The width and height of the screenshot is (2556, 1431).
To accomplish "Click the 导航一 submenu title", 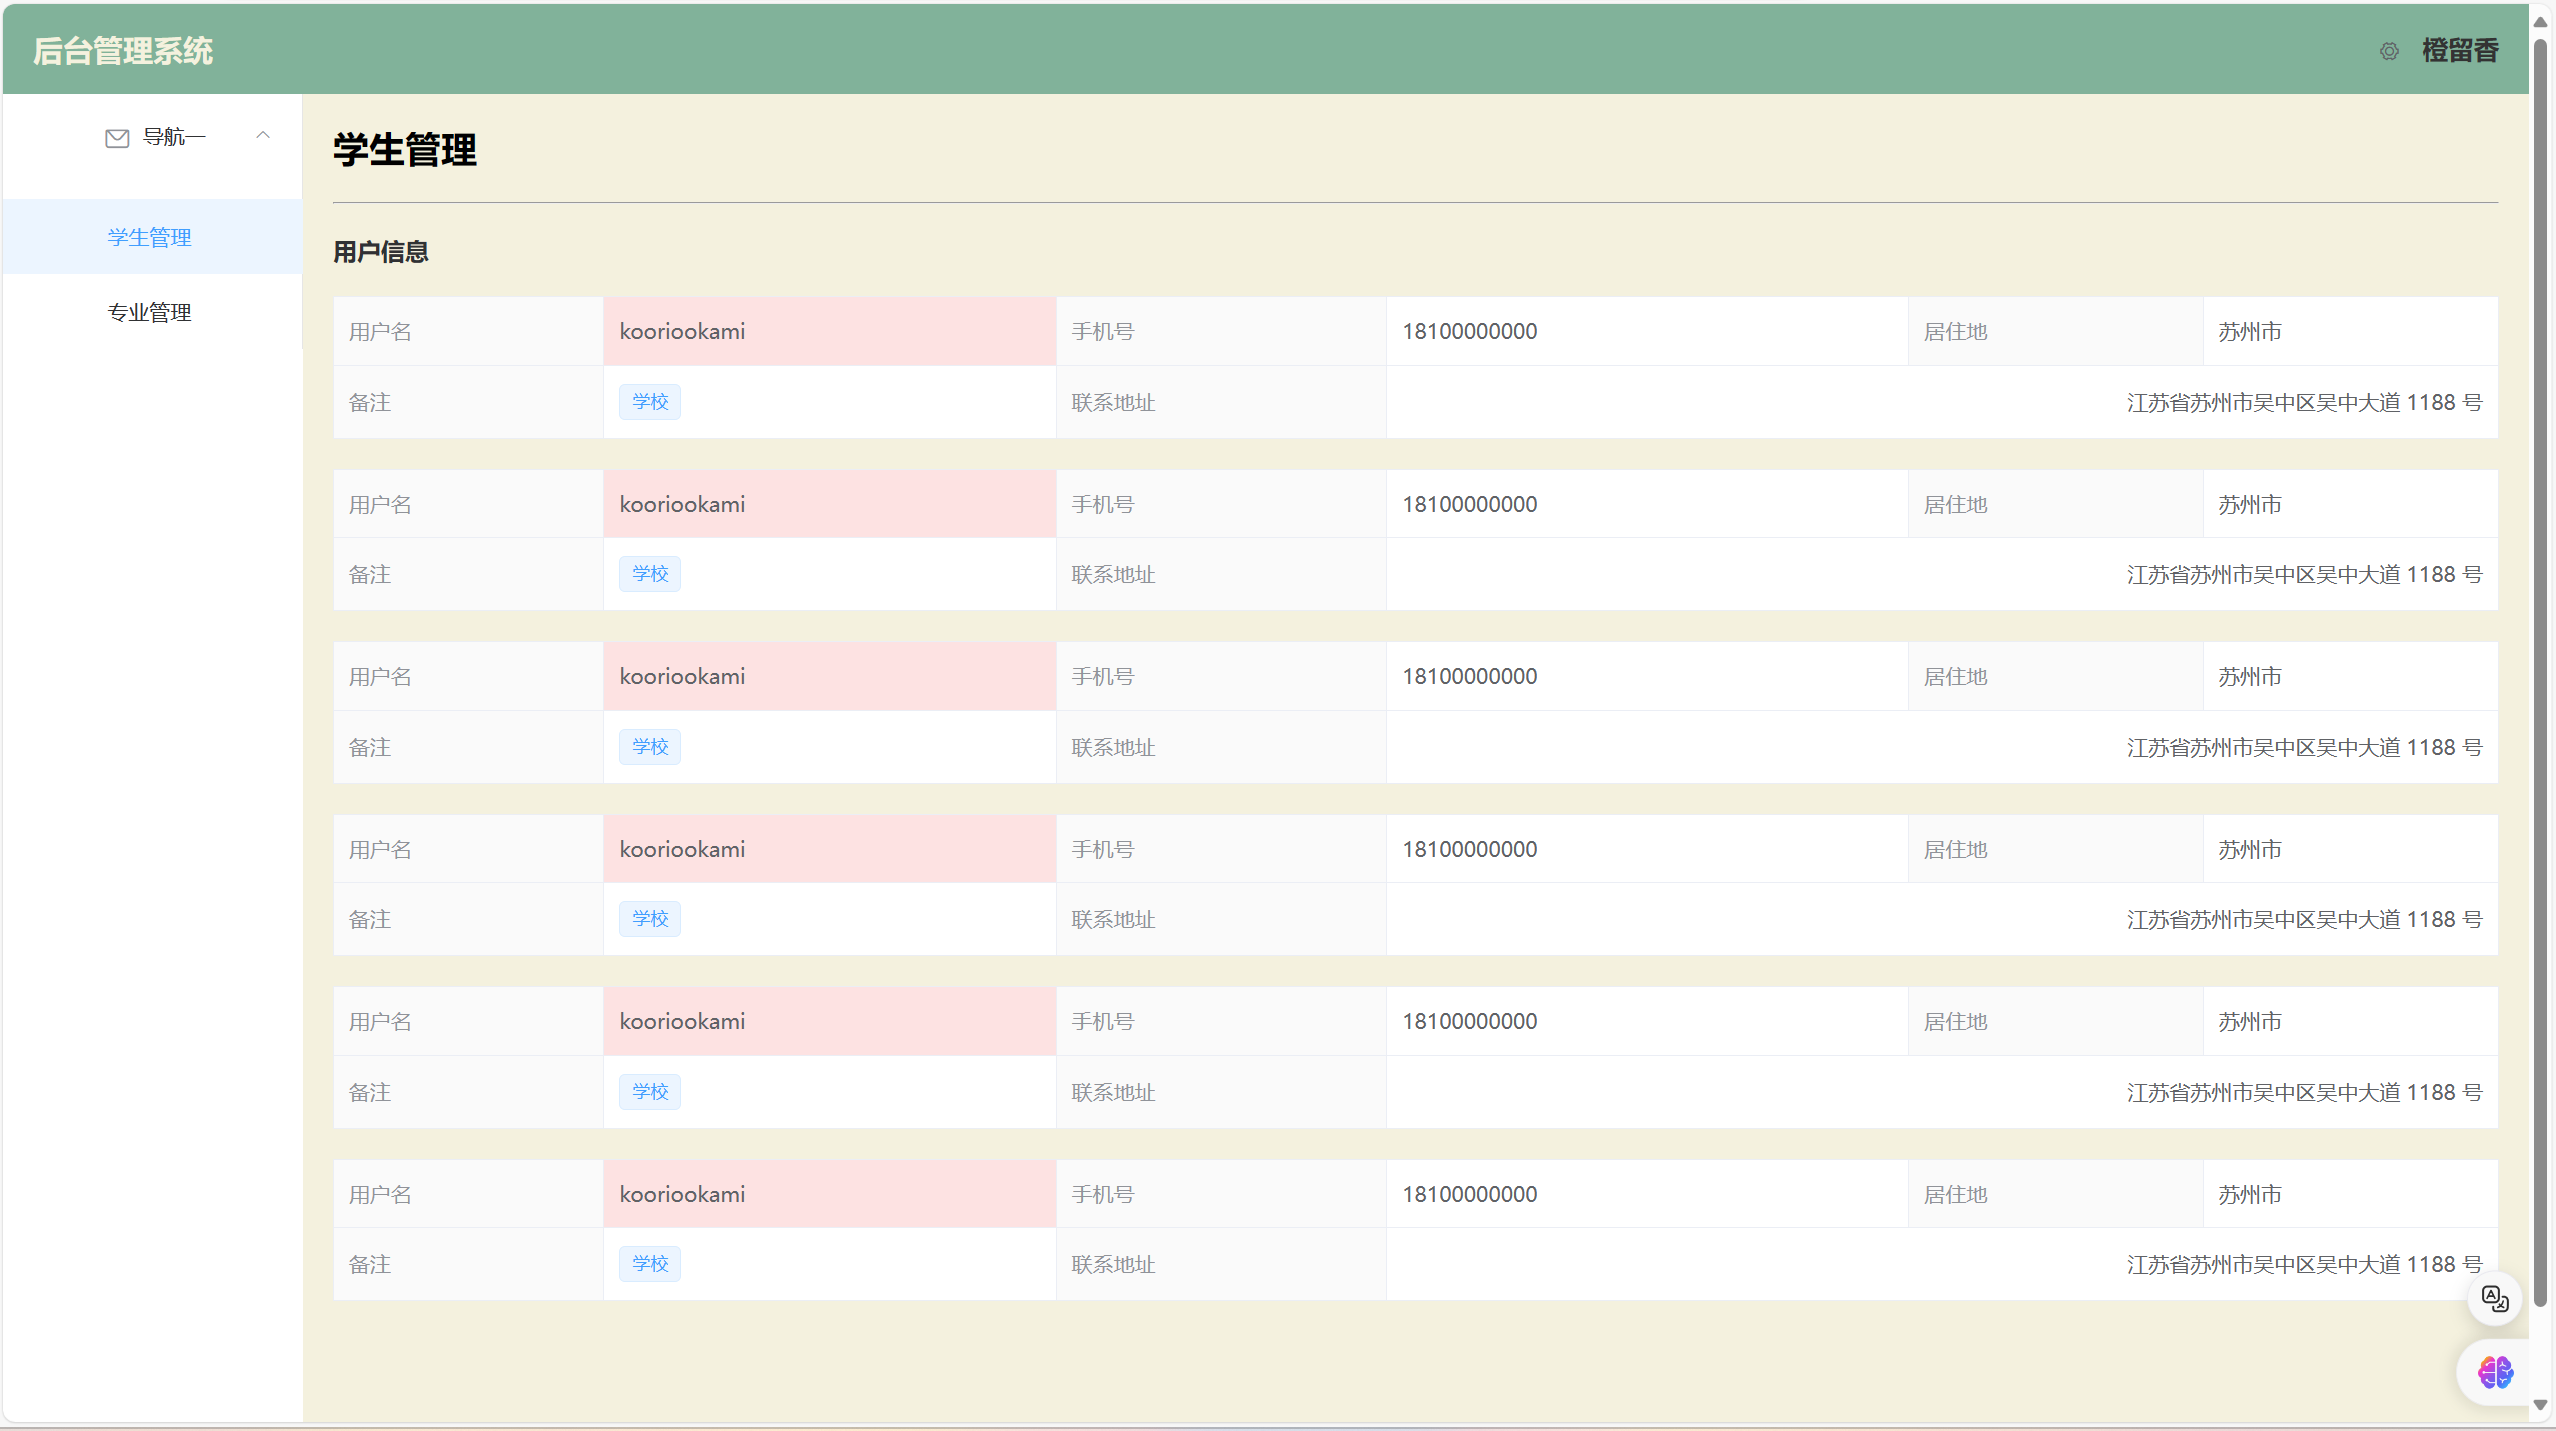I will 174,137.
